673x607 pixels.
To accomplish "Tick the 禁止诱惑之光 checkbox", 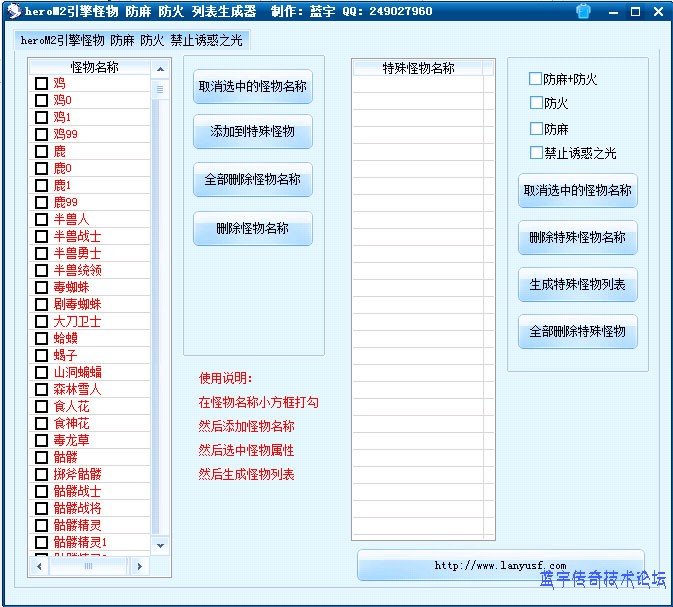I will pos(536,153).
